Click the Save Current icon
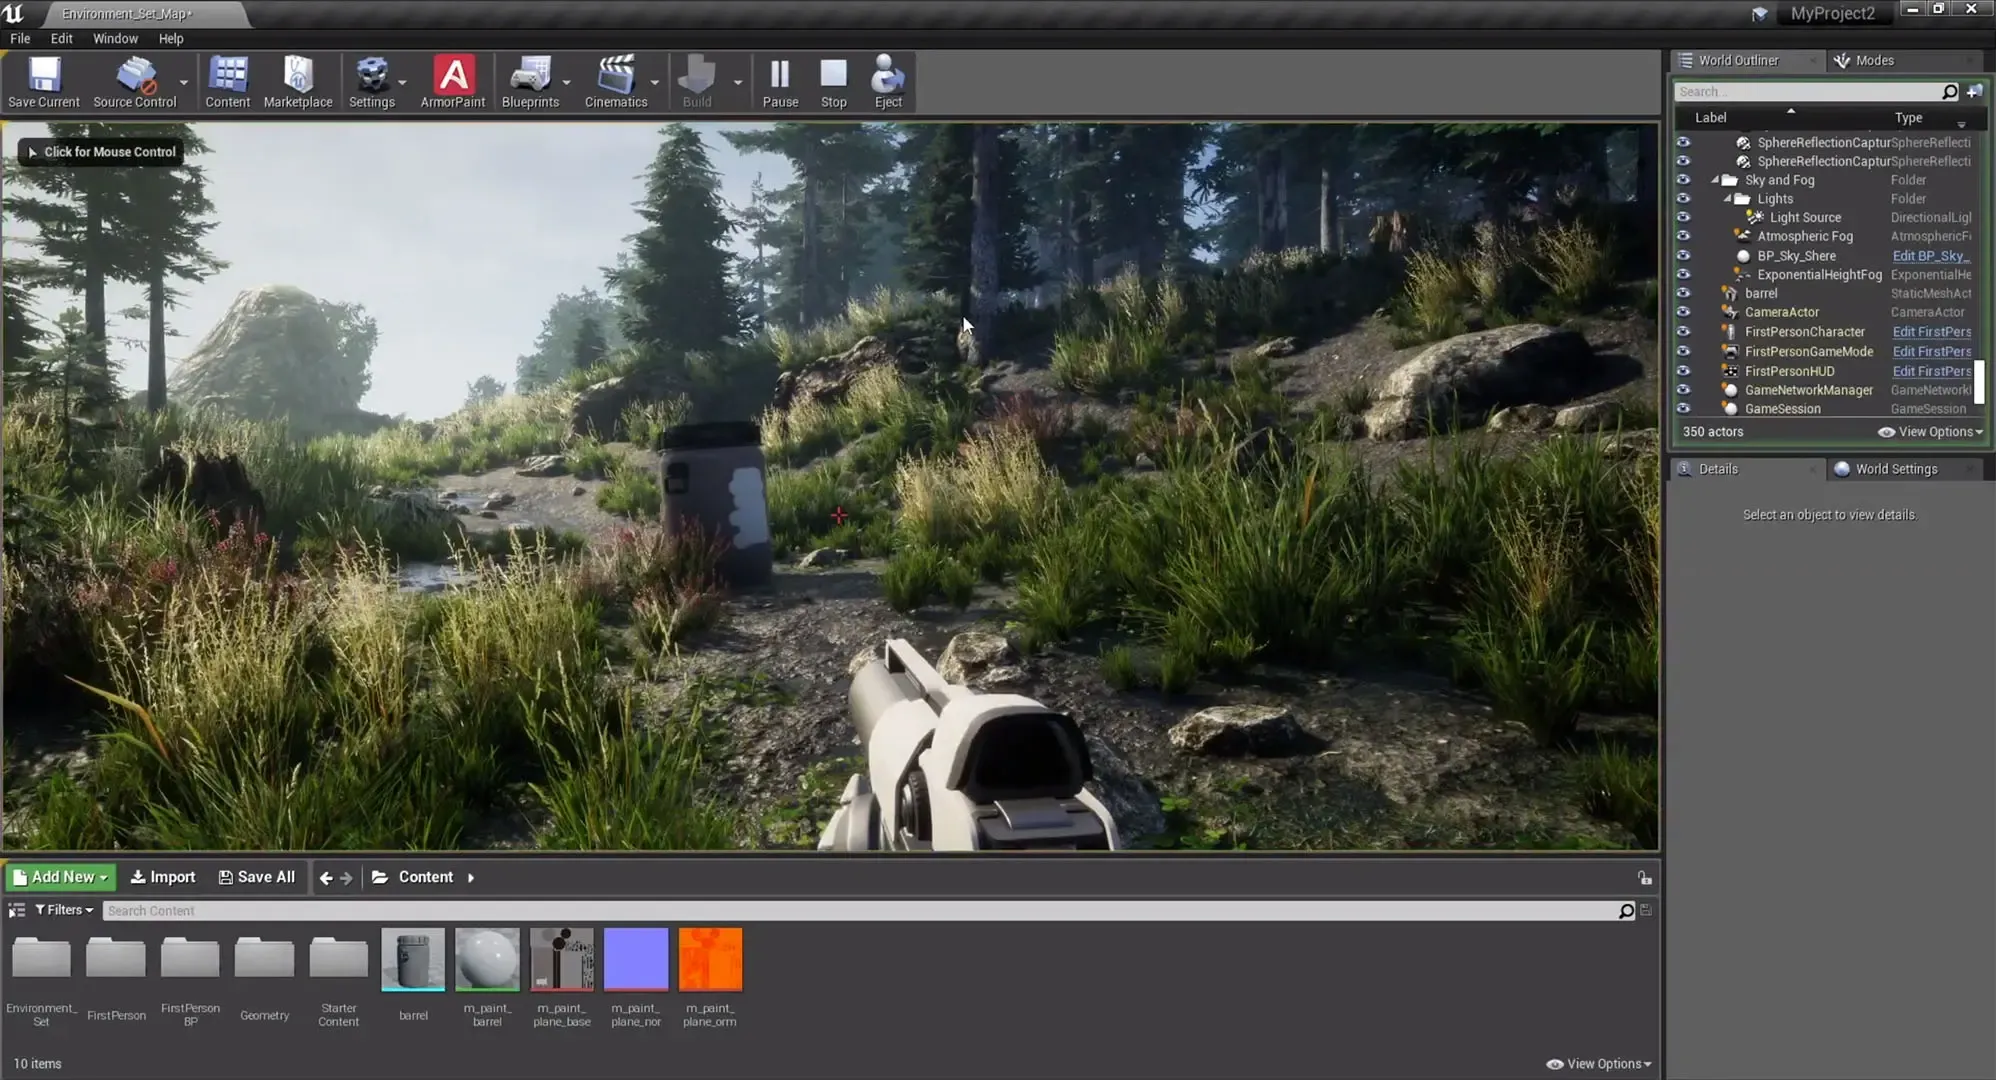 tap(42, 80)
